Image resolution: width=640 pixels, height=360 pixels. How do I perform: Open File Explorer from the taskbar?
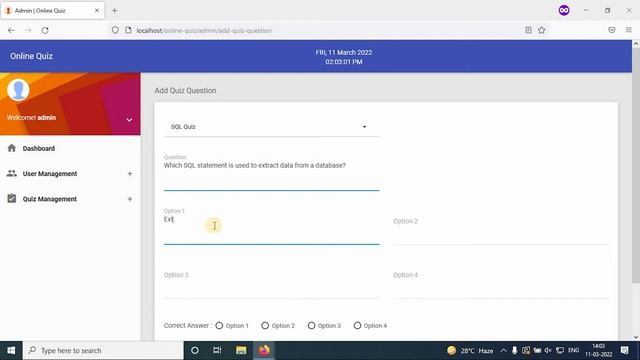241,350
